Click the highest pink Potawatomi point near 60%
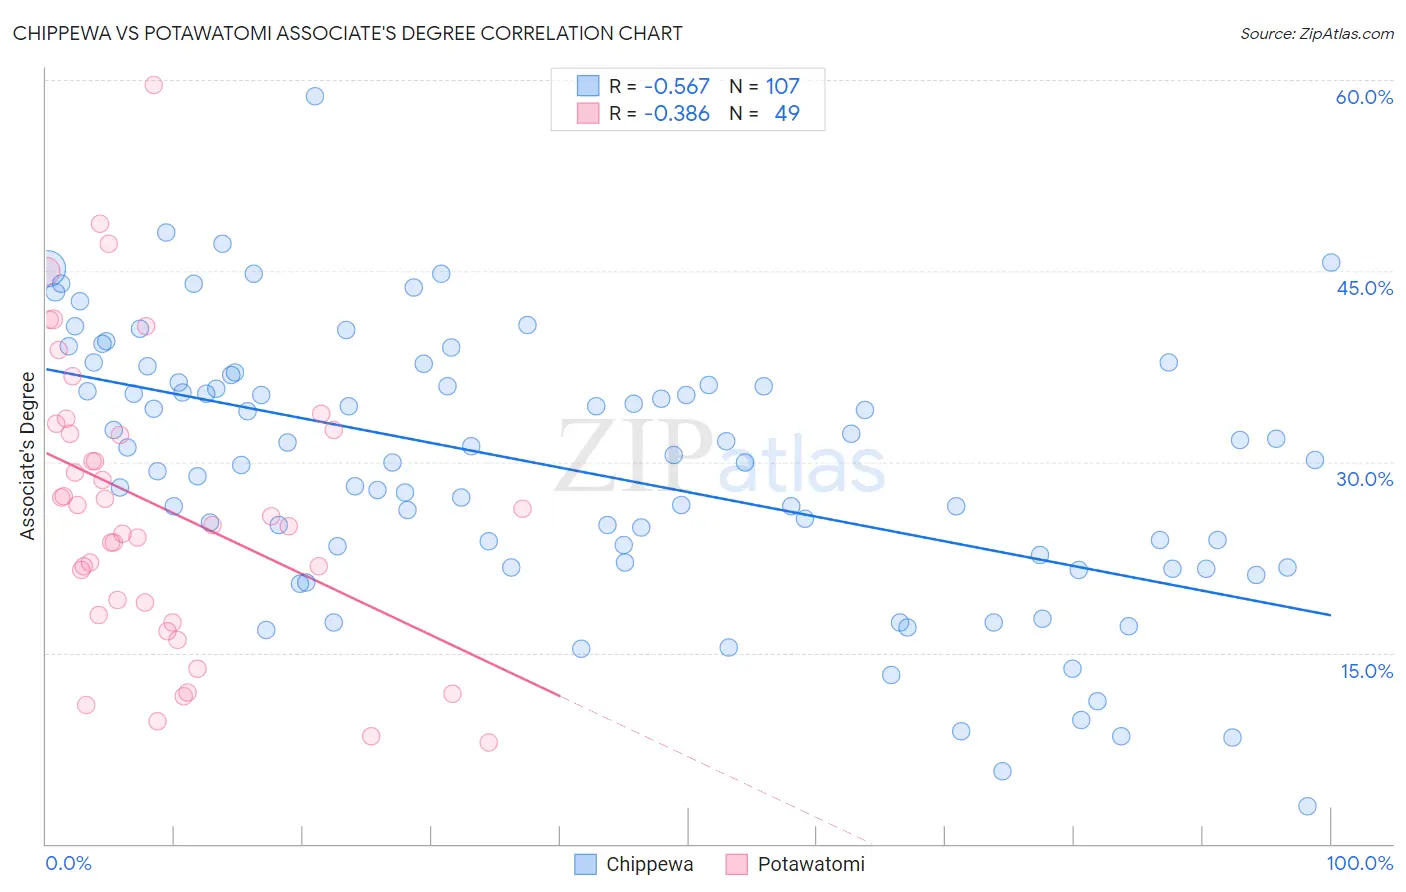 [x=153, y=85]
